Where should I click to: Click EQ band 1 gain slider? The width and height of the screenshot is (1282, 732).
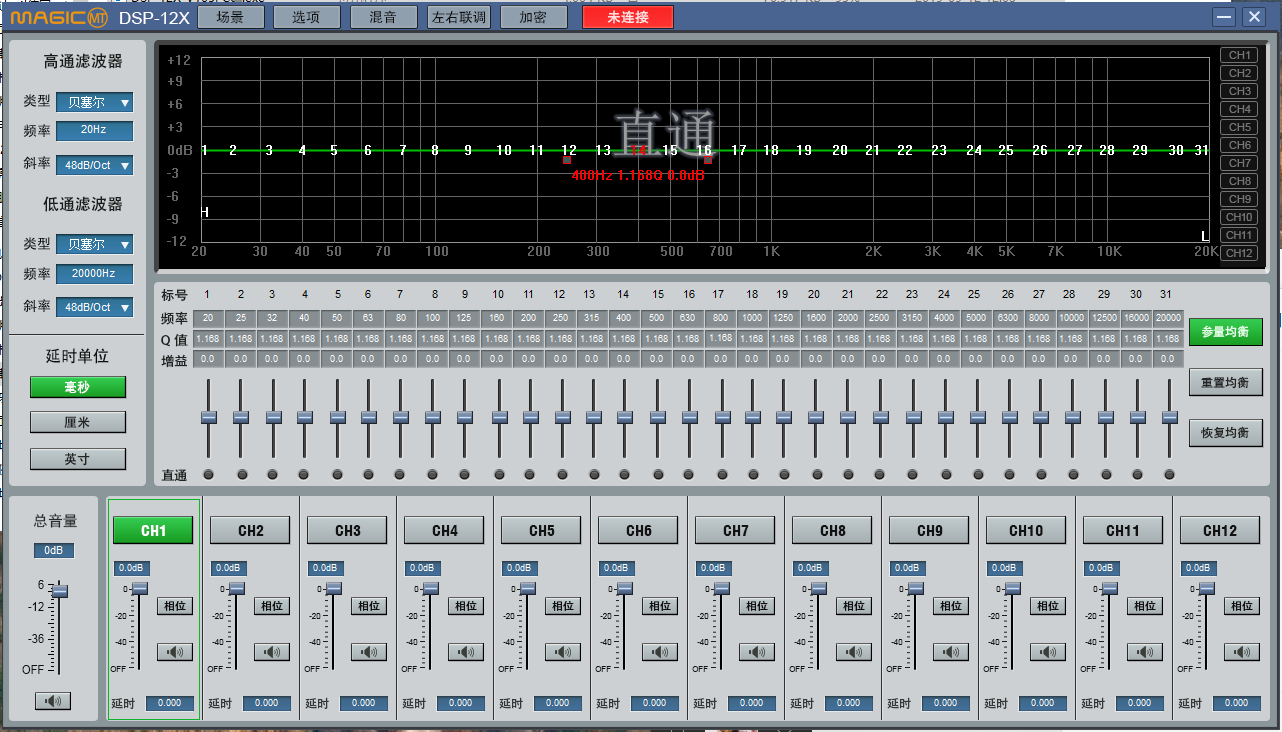pyautogui.click(x=209, y=417)
